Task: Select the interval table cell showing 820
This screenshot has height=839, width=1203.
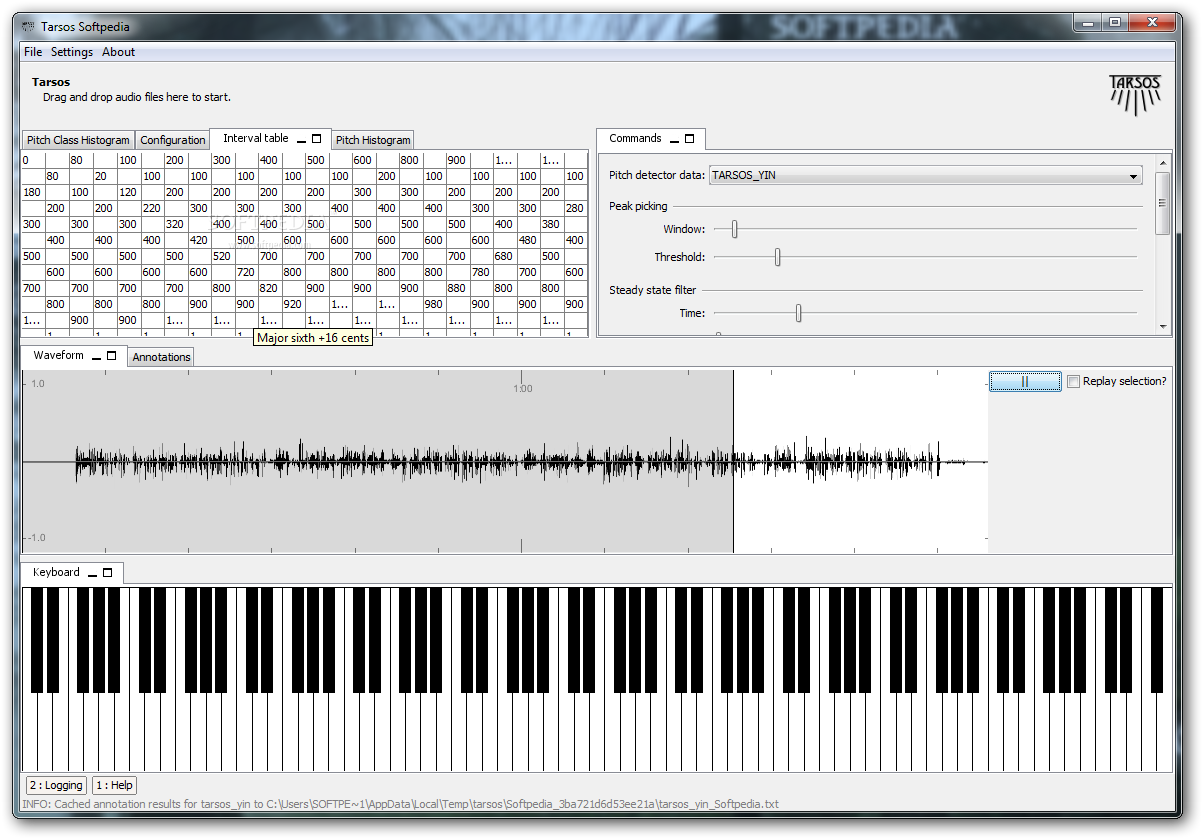Action: click(269, 288)
